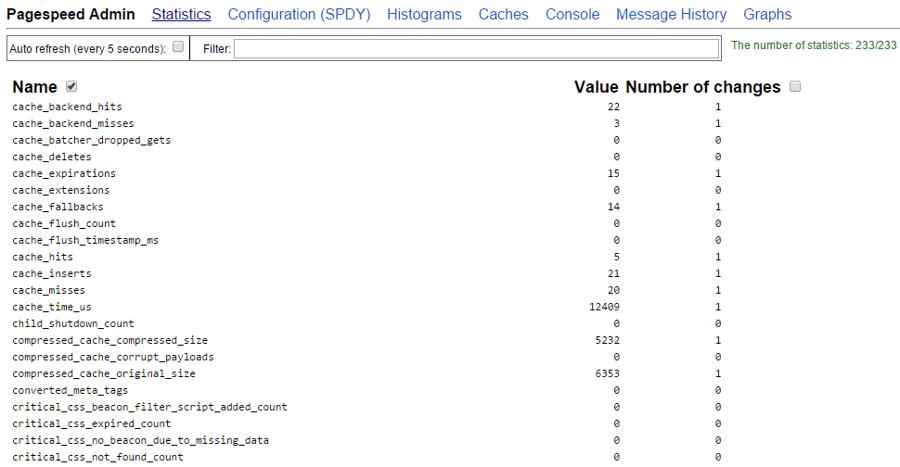This screenshot has width=900, height=467.
Task: Open the Graphs tab
Action: (767, 14)
